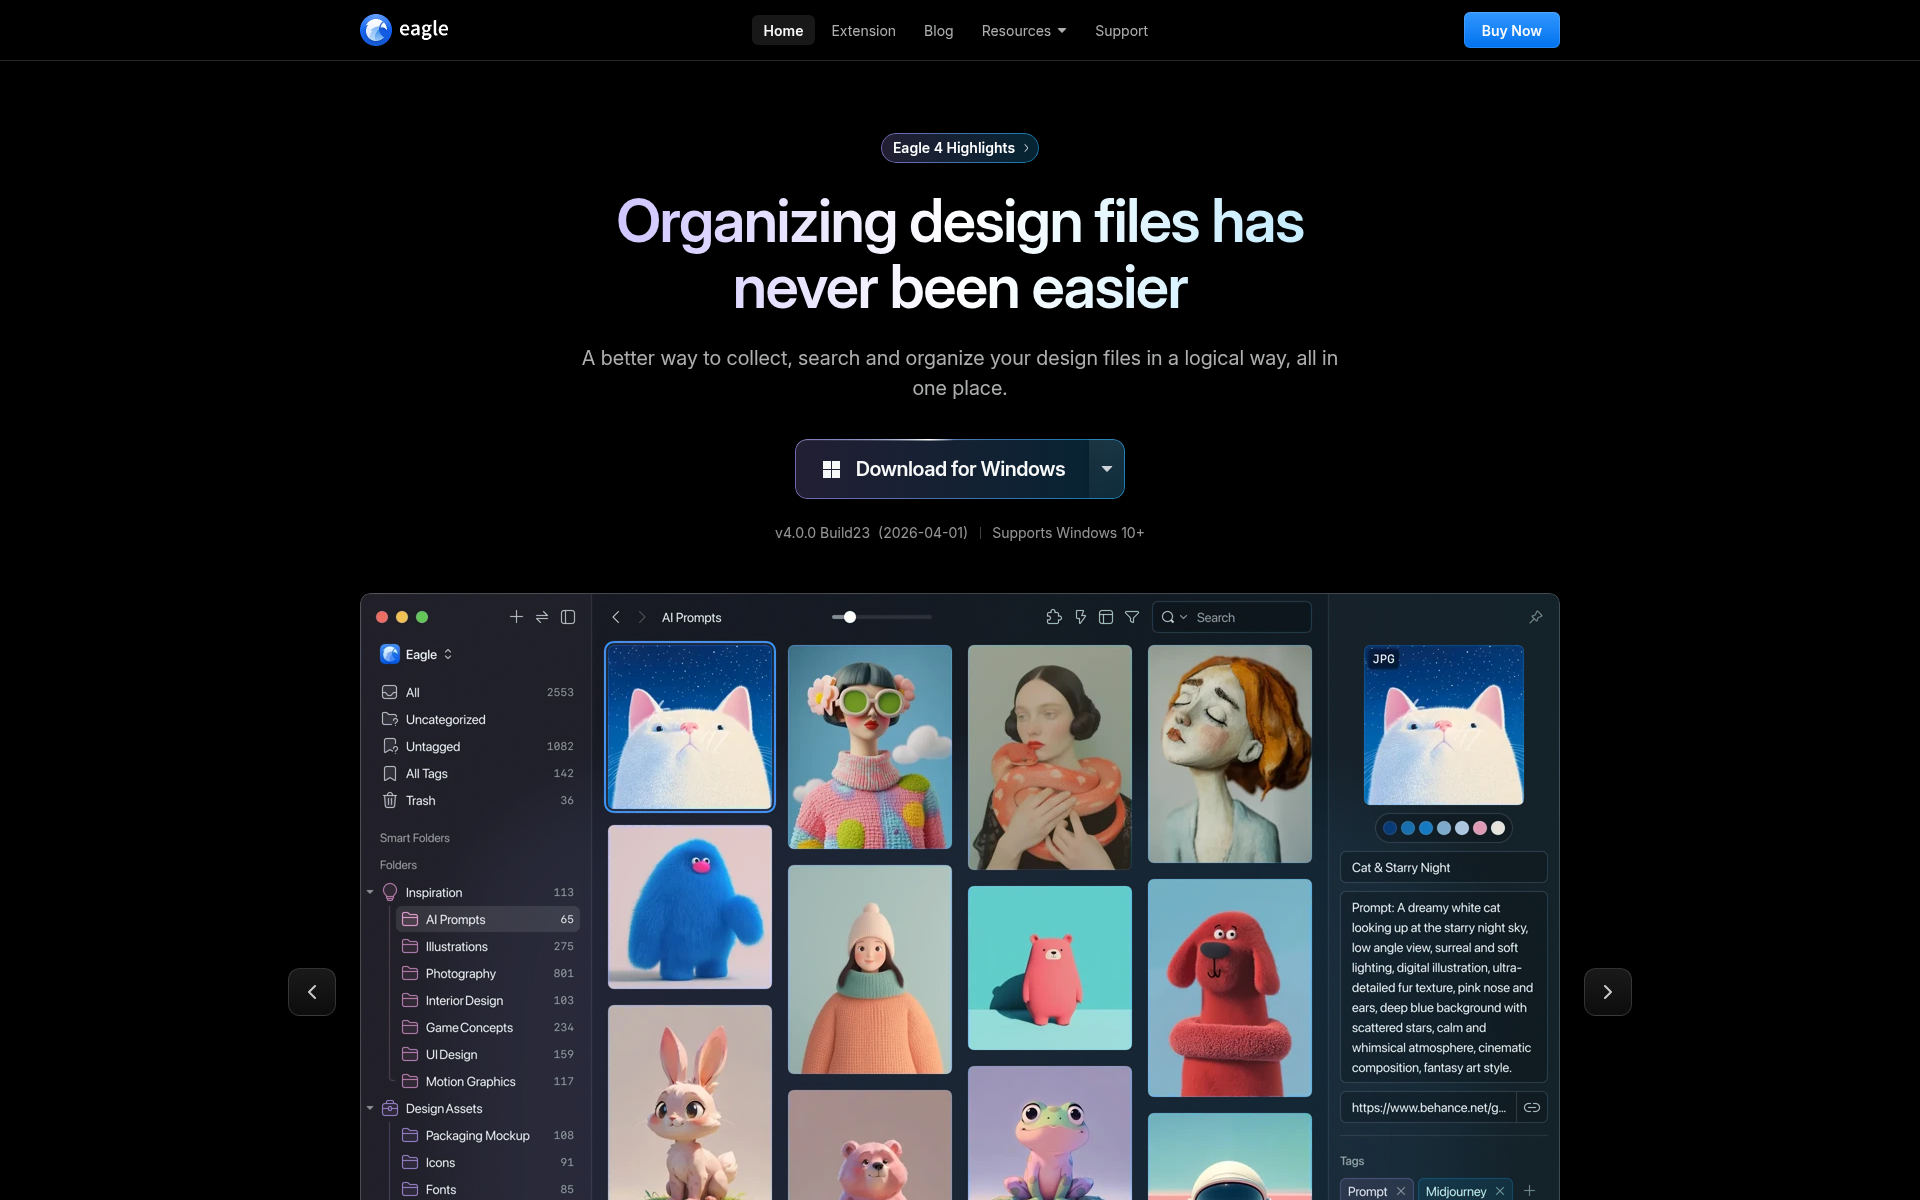This screenshot has width=1920, height=1200.
Task: Open the filter funnel icon
Action: point(1132,617)
